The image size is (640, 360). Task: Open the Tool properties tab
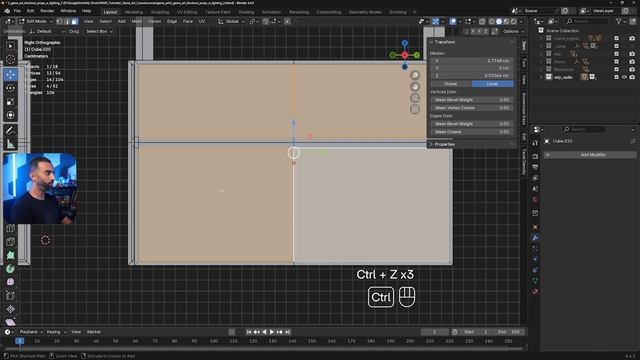pos(535,143)
